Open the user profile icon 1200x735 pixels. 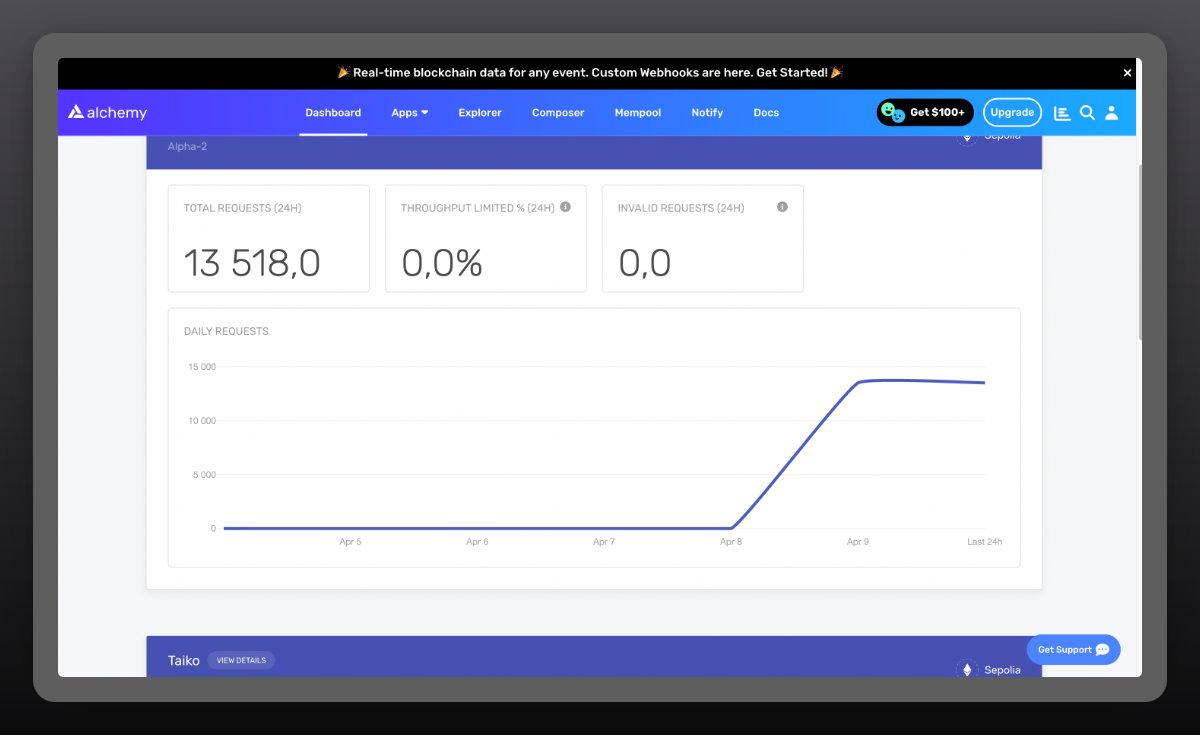coord(1111,113)
